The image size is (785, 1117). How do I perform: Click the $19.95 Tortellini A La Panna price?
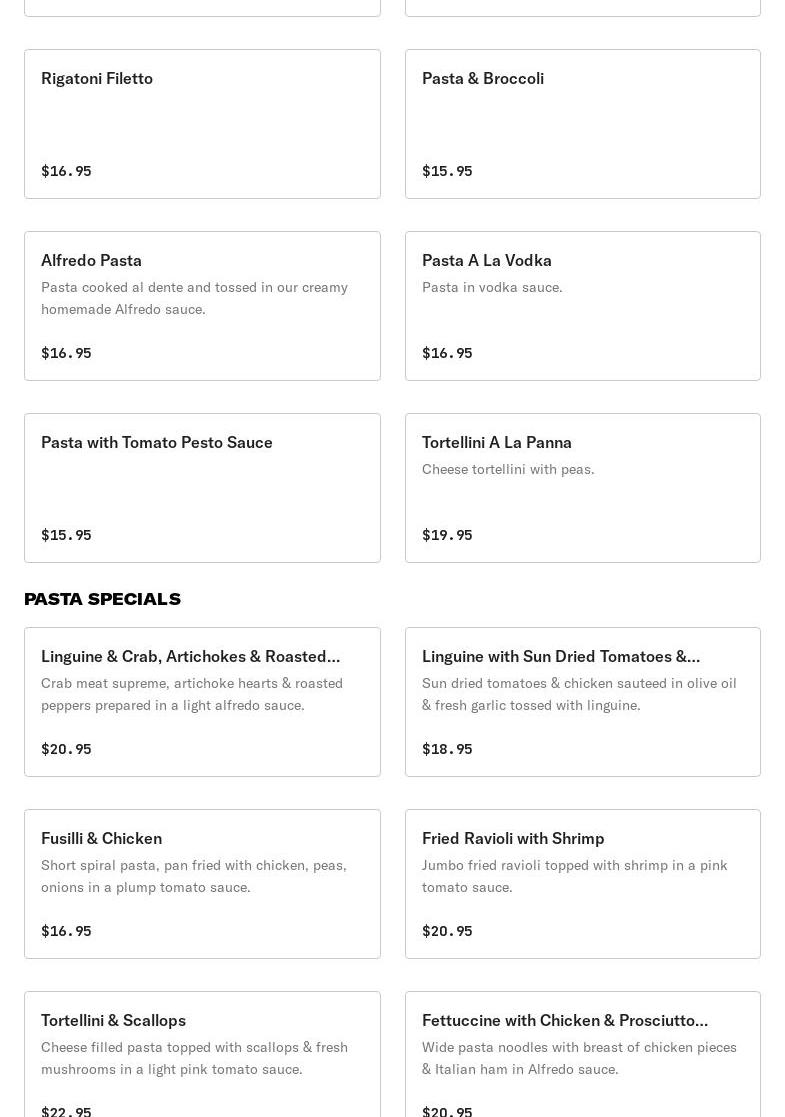tap(447, 535)
